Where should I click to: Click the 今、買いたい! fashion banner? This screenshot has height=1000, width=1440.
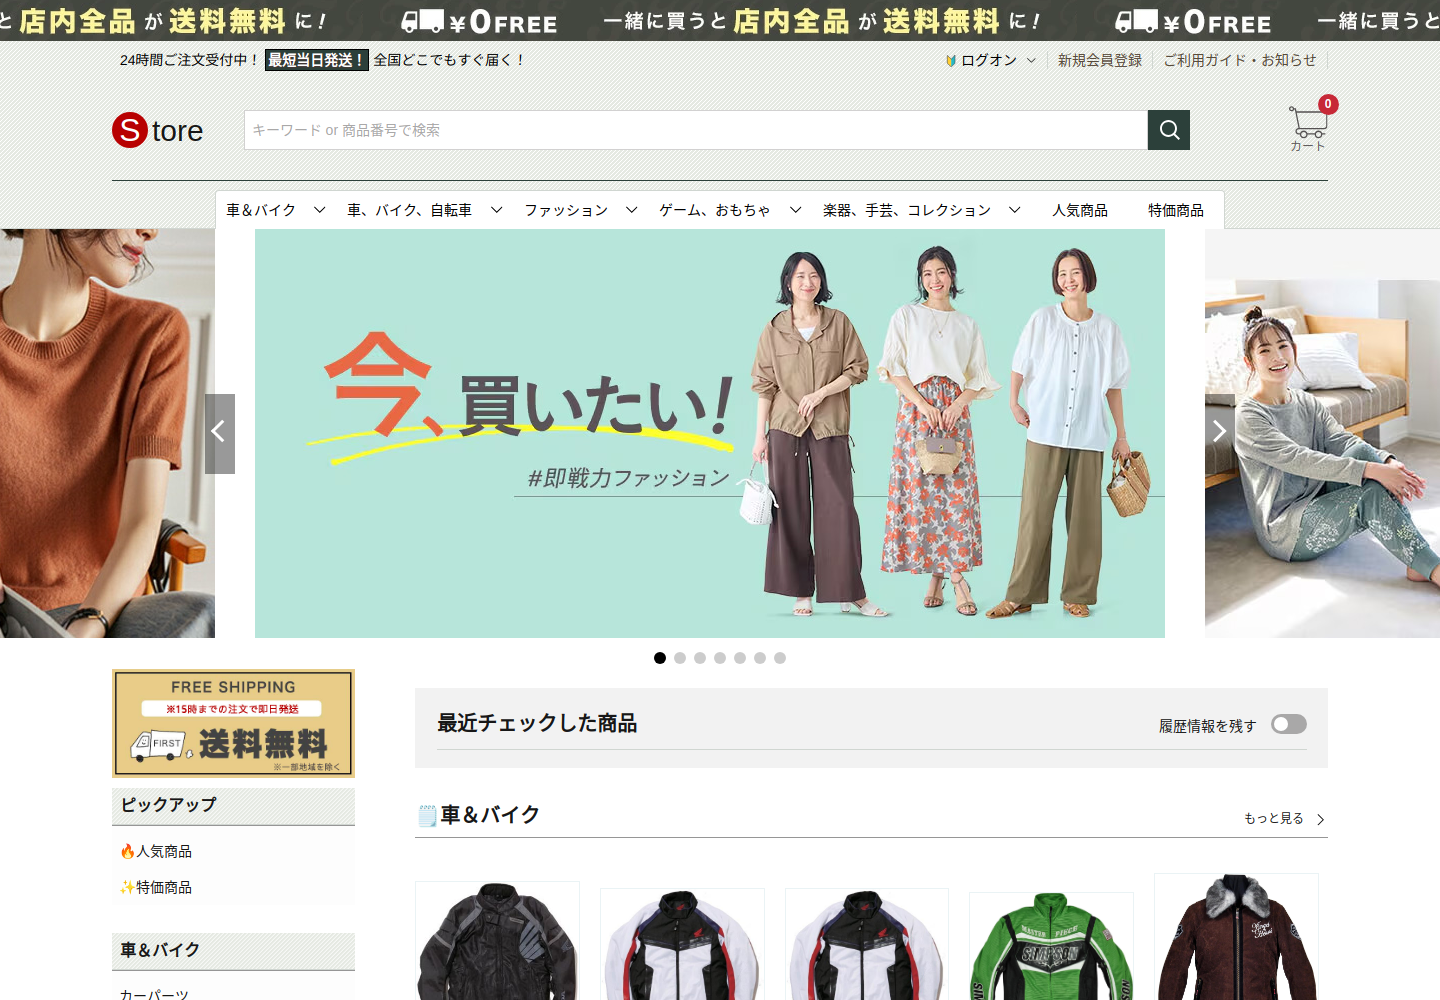coord(710,433)
